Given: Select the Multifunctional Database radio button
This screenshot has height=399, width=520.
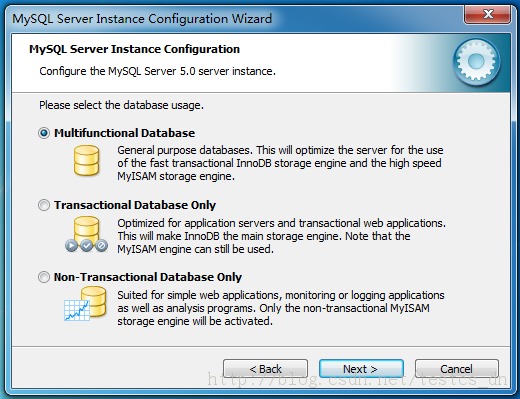Looking at the screenshot, I should click(x=44, y=133).
